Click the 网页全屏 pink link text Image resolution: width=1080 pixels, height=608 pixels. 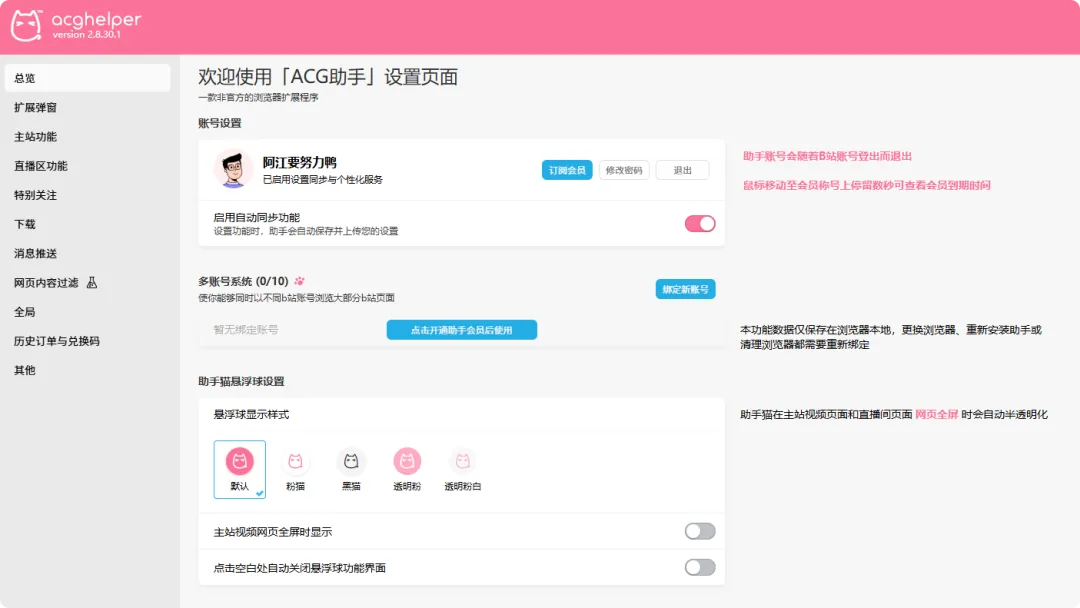[936, 415]
